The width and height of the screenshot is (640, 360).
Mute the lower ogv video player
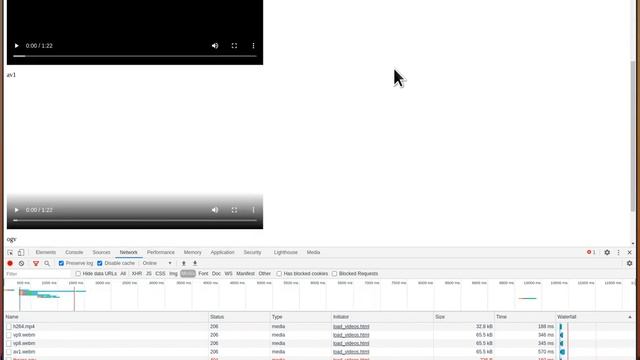(215, 210)
